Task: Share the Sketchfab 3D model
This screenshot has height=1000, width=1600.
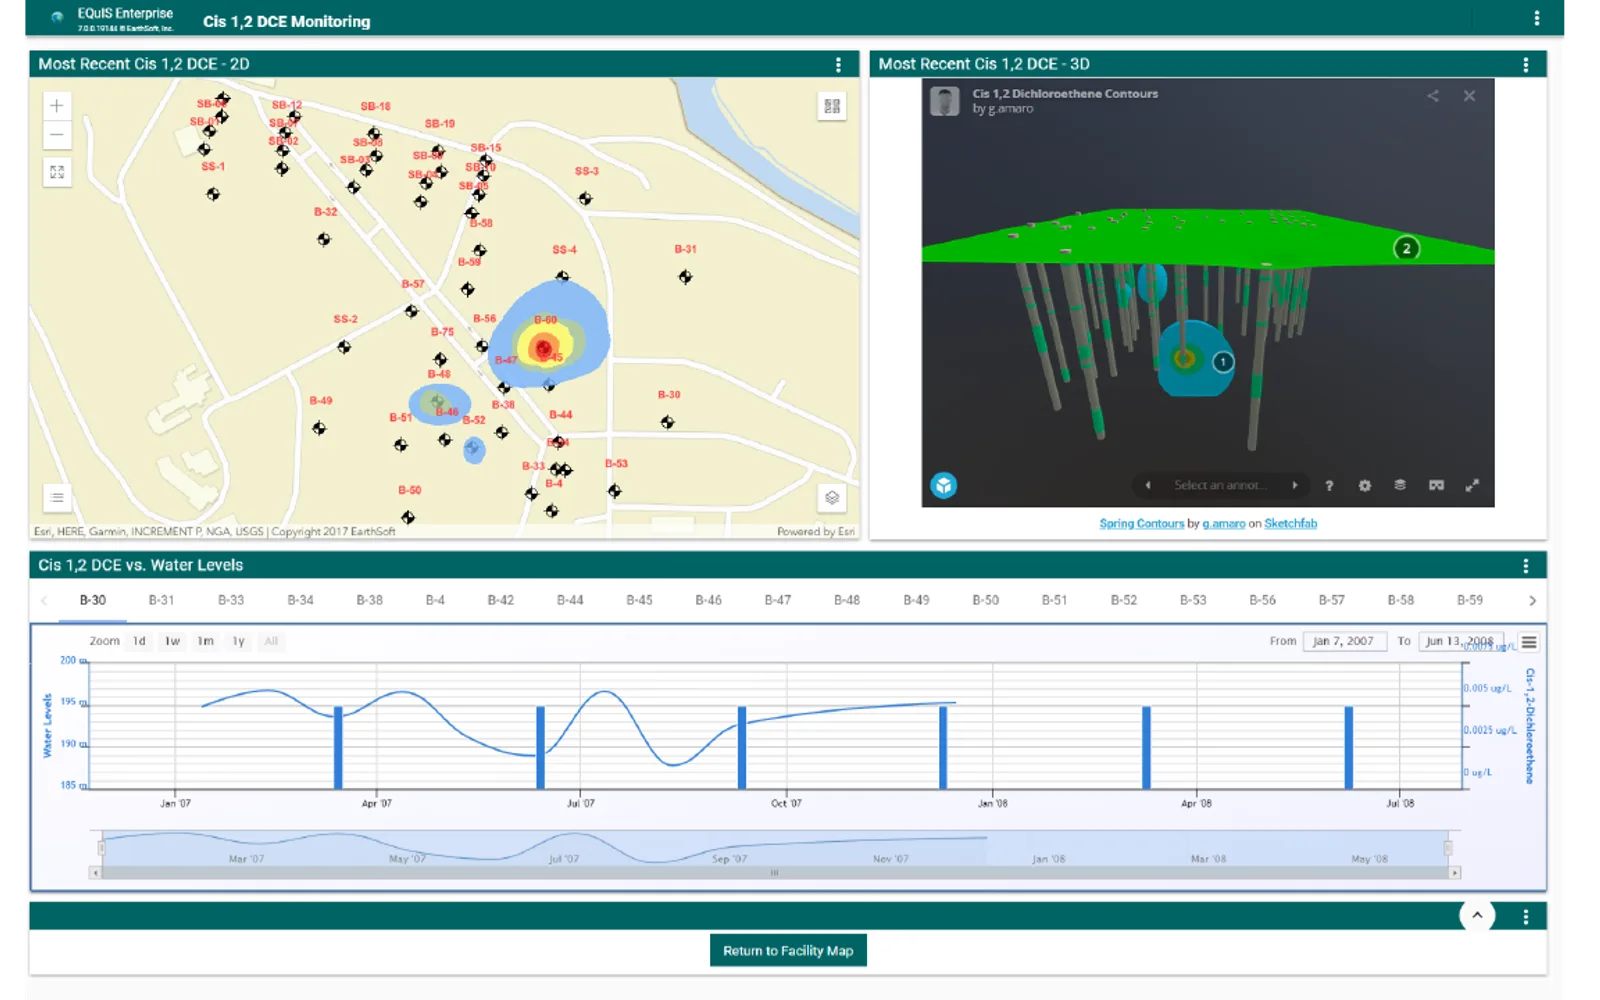Action: [x=1433, y=96]
